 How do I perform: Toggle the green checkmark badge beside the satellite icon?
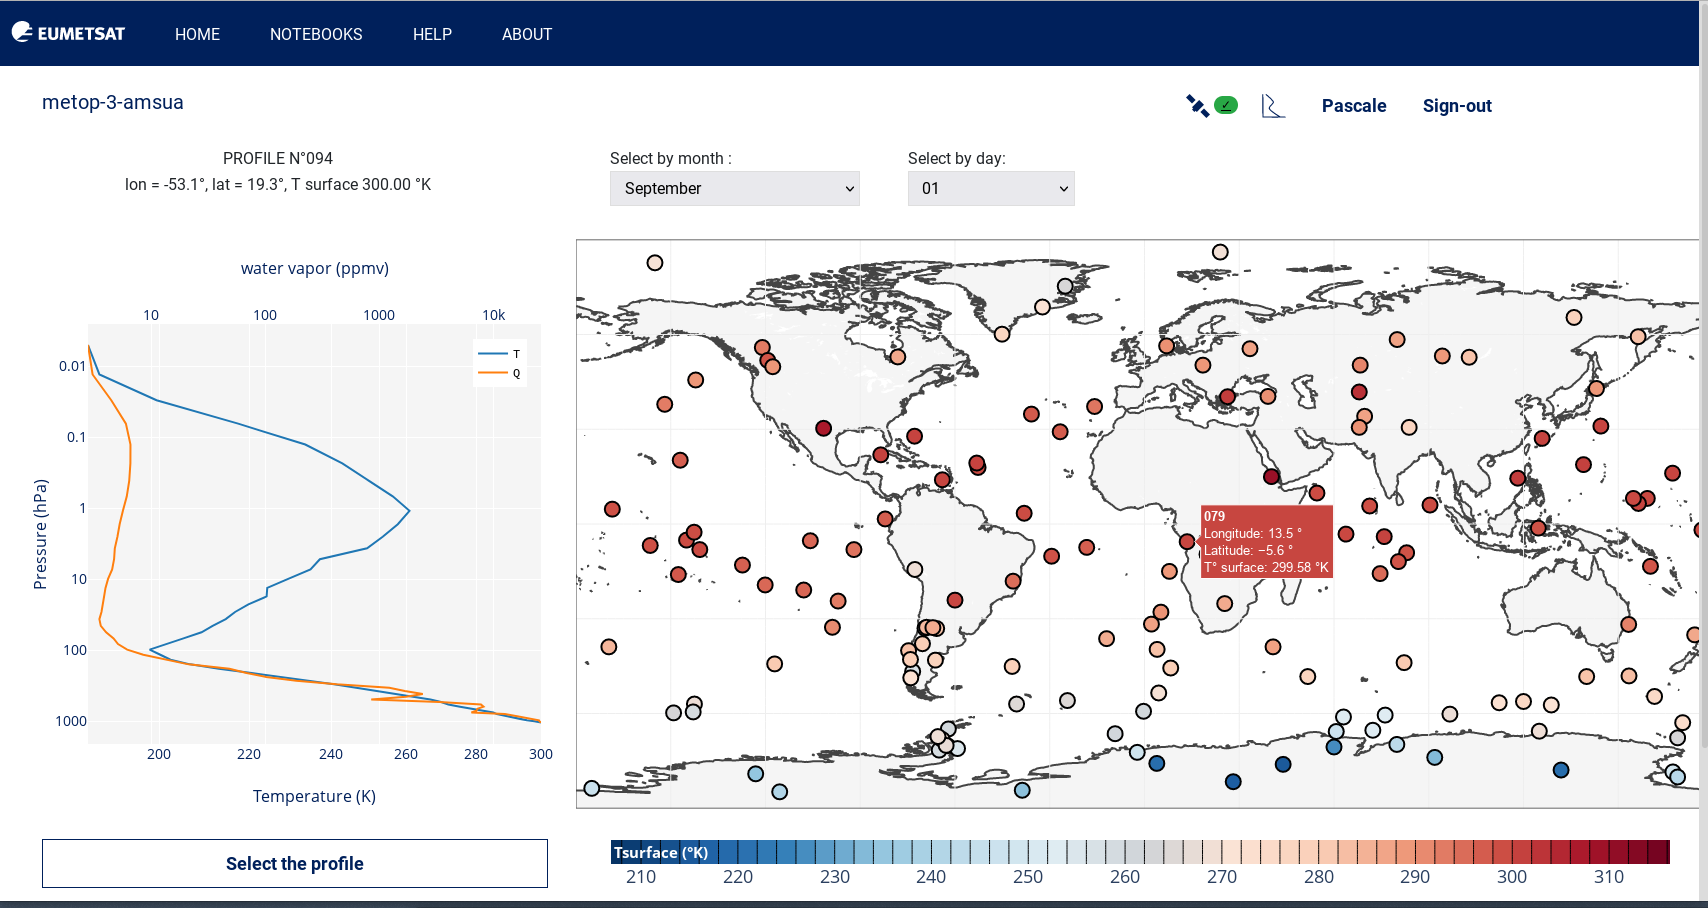(x=1226, y=104)
